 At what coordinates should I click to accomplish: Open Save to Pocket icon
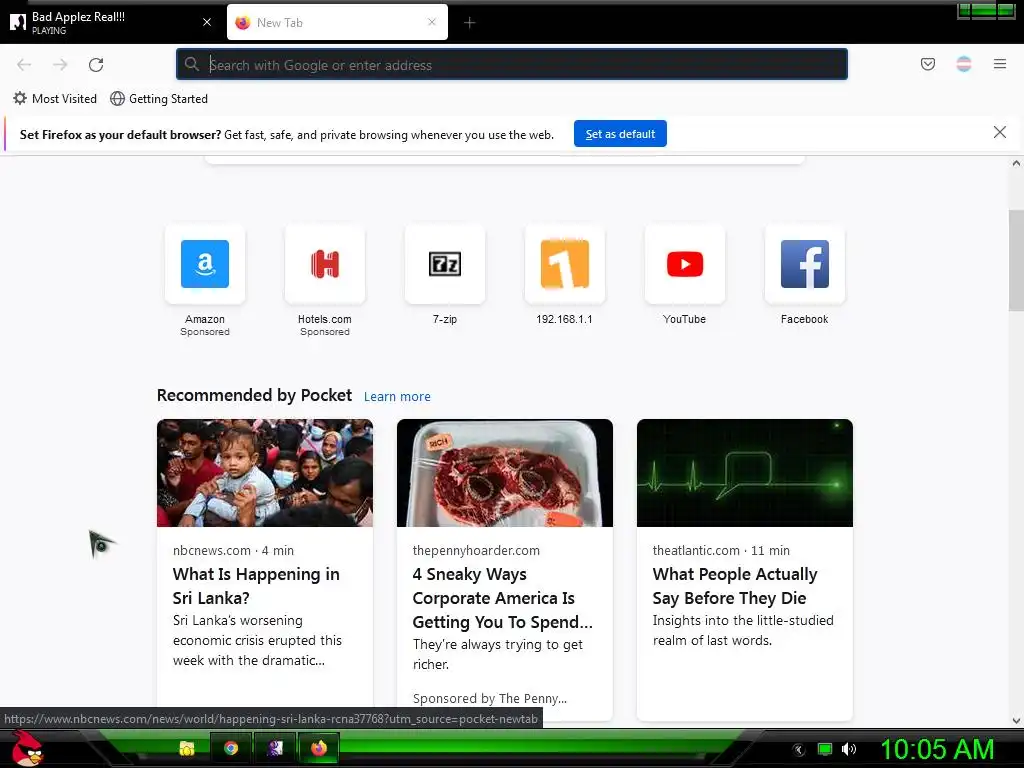pos(927,64)
